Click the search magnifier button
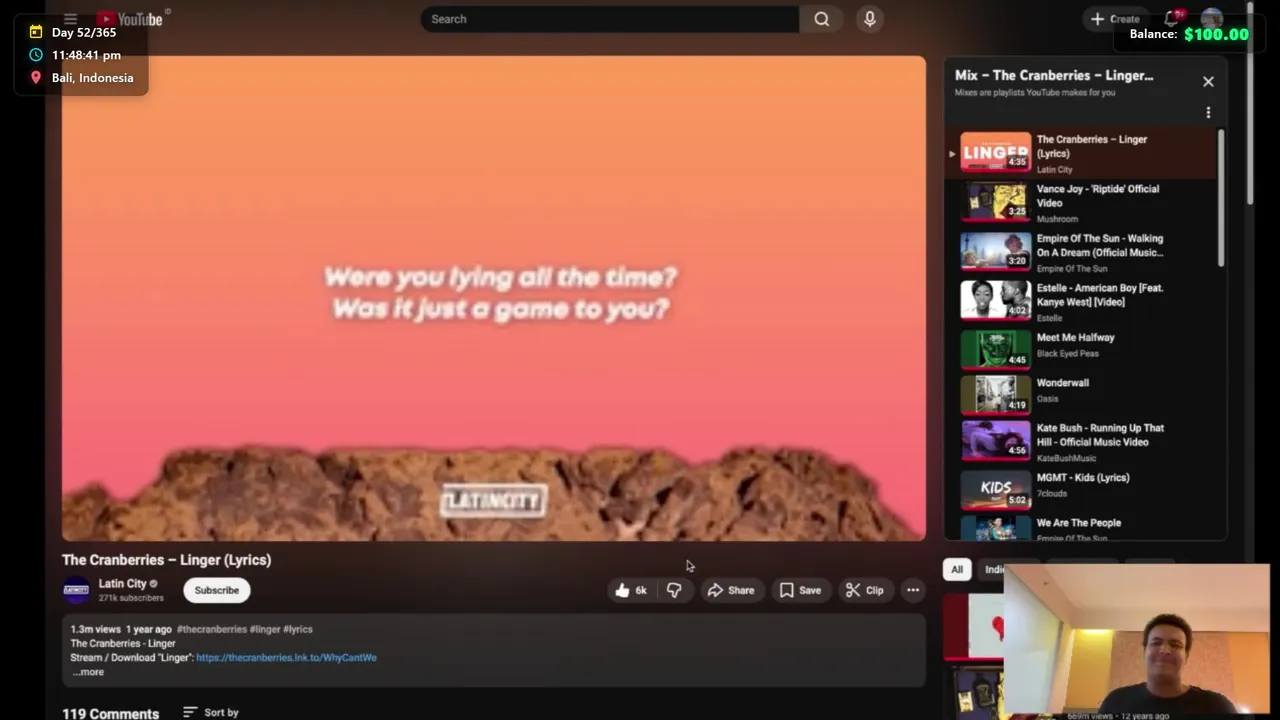The width and height of the screenshot is (1280, 720). tap(821, 19)
